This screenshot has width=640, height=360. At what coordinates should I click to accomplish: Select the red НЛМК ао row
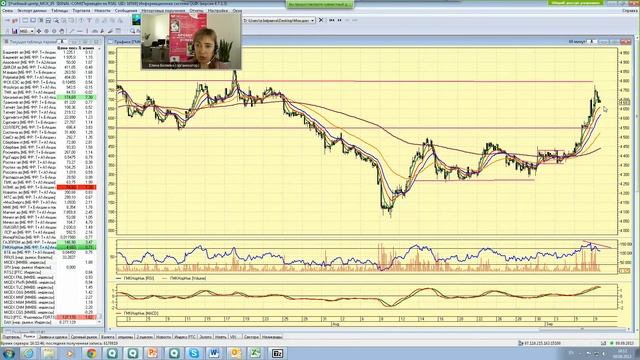49,187
